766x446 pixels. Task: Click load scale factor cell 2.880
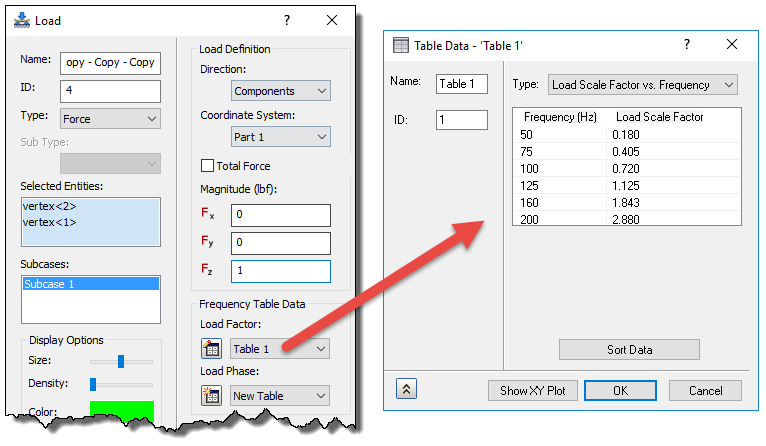point(674,218)
